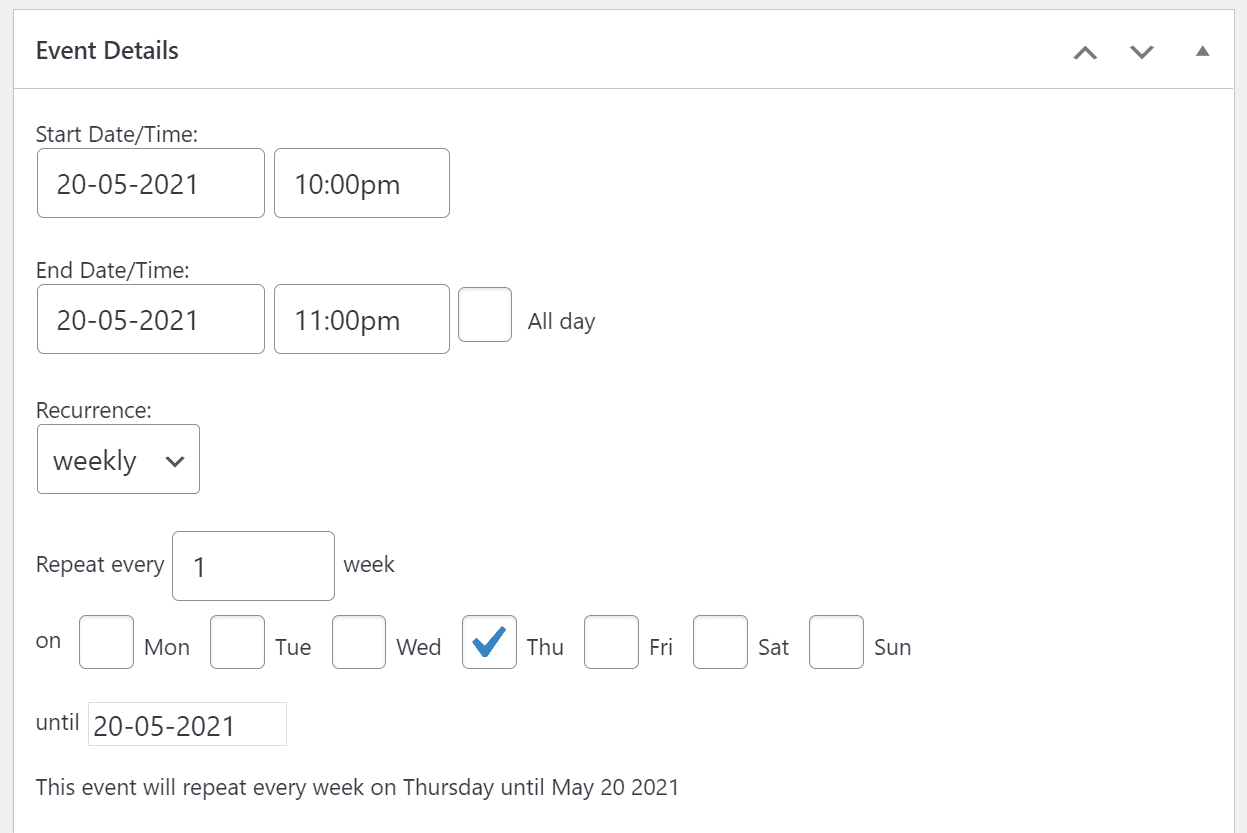Click the Start Date field showing 20-05-2021
Image resolution: width=1247 pixels, height=833 pixels.
(x=150, y=183)
